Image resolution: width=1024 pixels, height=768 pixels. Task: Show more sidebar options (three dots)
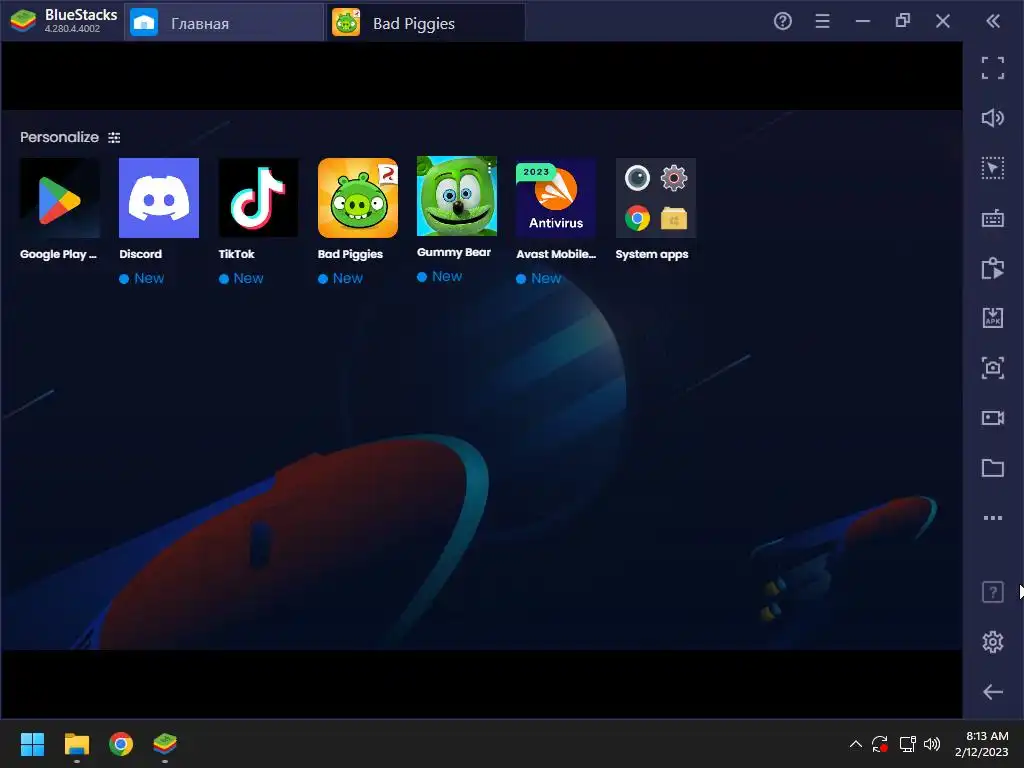pyautogui.click(x=993, y=518)
